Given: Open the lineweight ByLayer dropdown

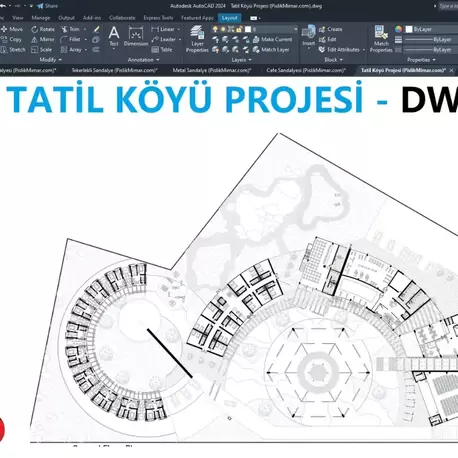Looking at the screenshot, I should coord(431,40).
